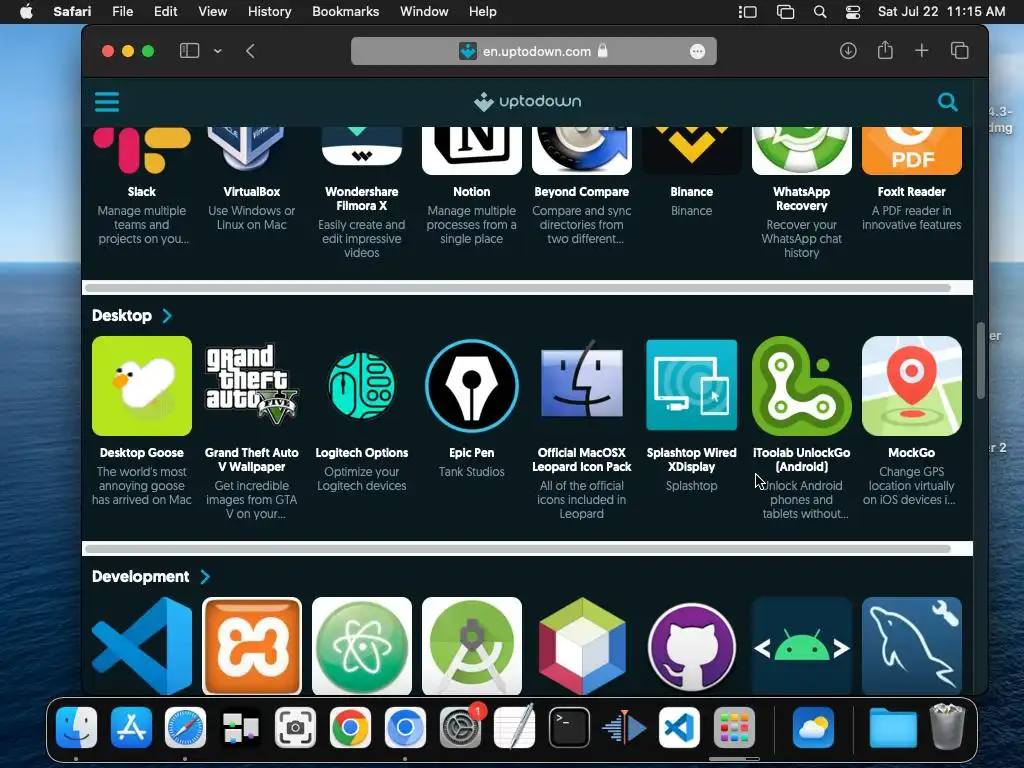Open Splashtop Wired XDisplay icon
Viewport: 1024px width, 768px height.
coord(692,386)
